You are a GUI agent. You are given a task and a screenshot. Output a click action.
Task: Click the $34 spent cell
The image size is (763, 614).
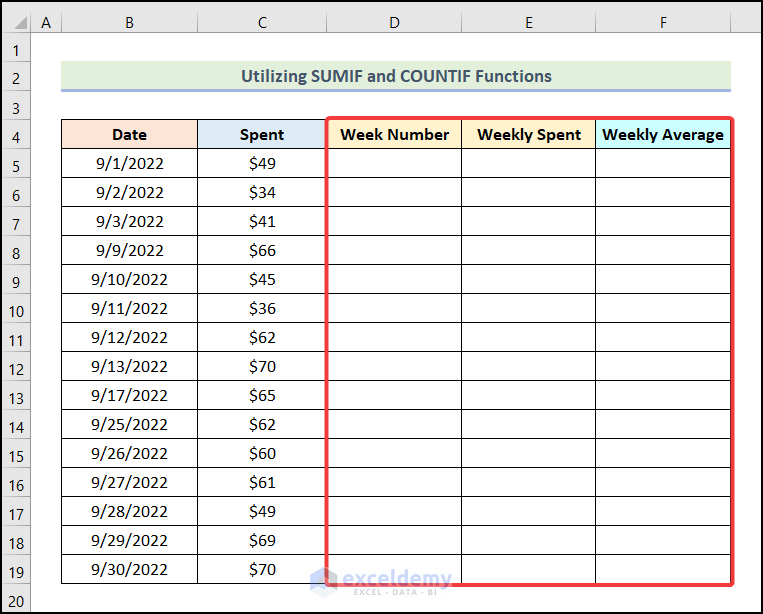pos(262,192)
